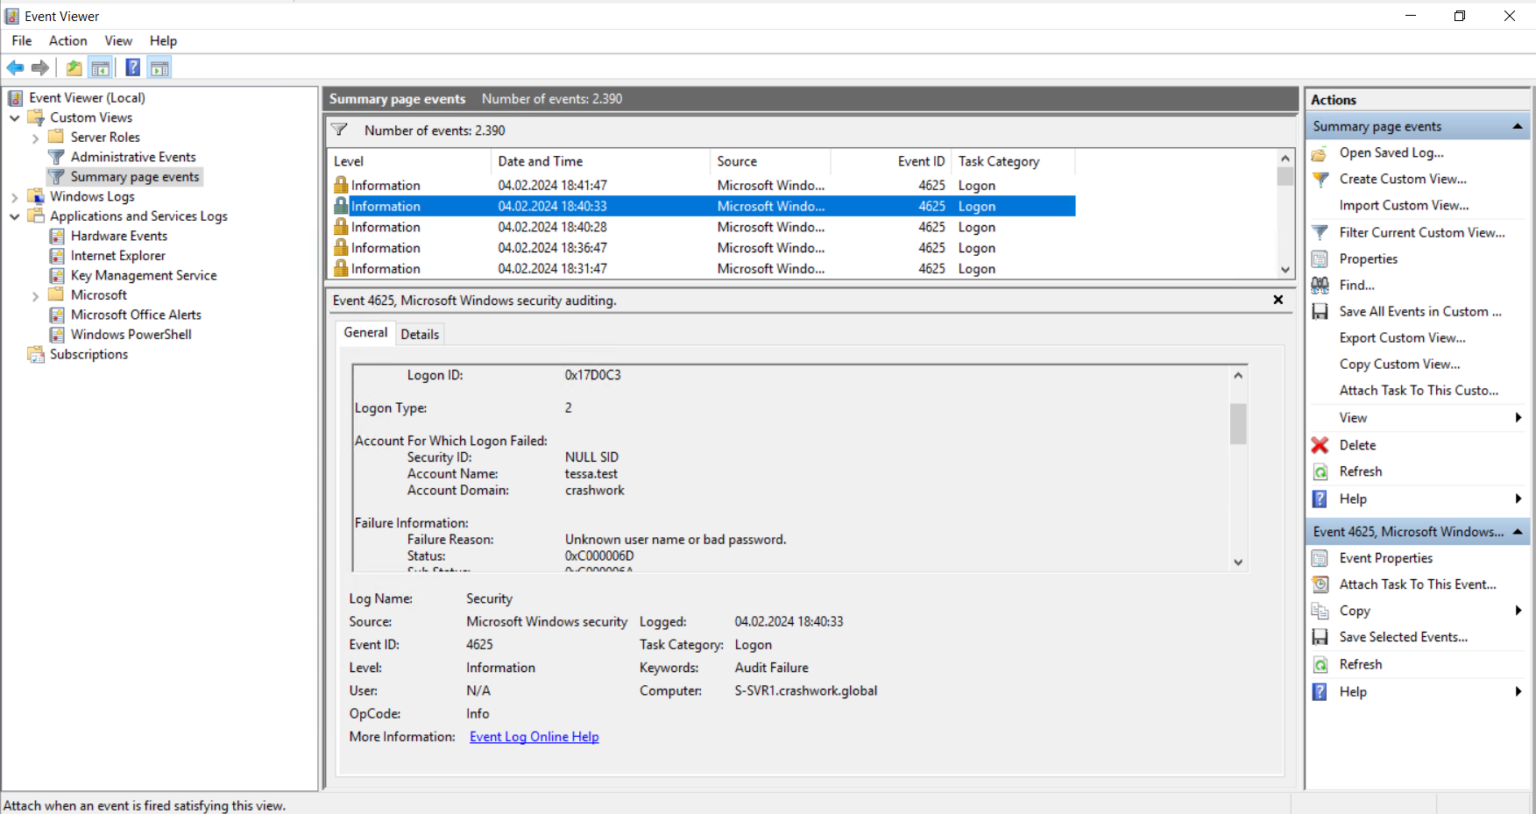Collapse the Summary page events actions section

coord(1518,125)
